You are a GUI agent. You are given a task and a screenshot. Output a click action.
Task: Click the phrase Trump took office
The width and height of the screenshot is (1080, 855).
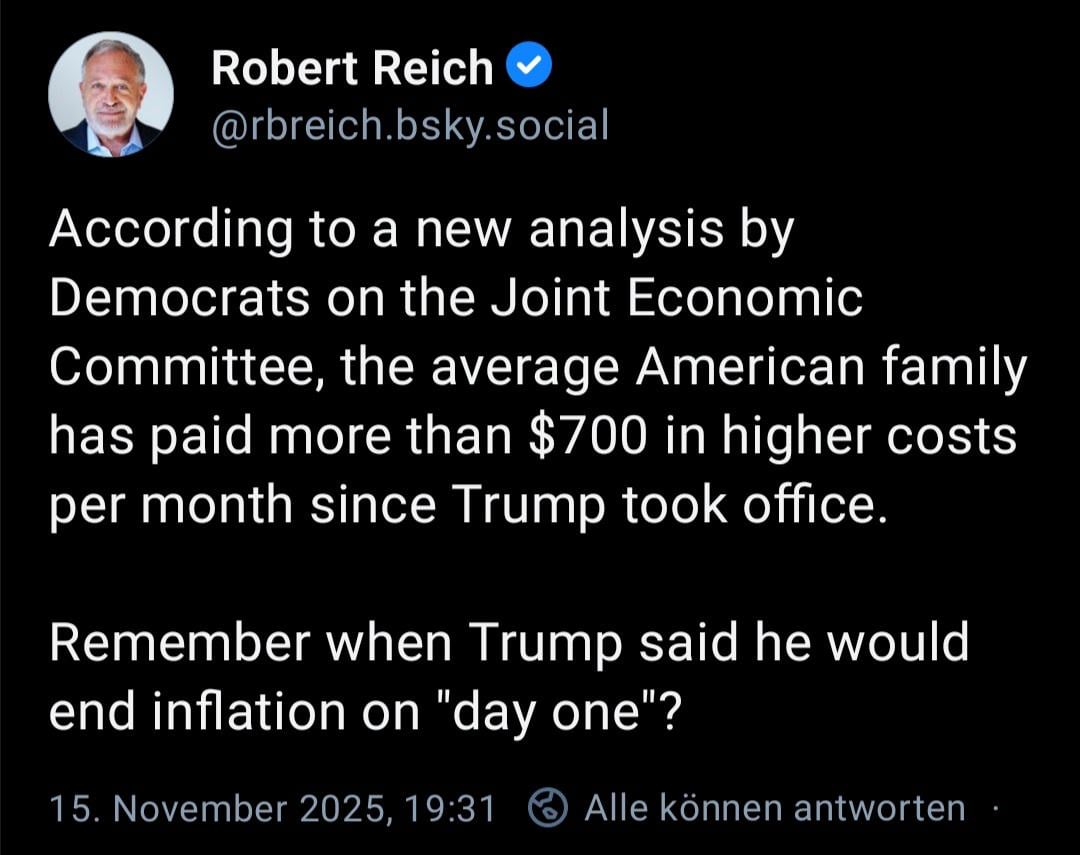tap(670, 505)
